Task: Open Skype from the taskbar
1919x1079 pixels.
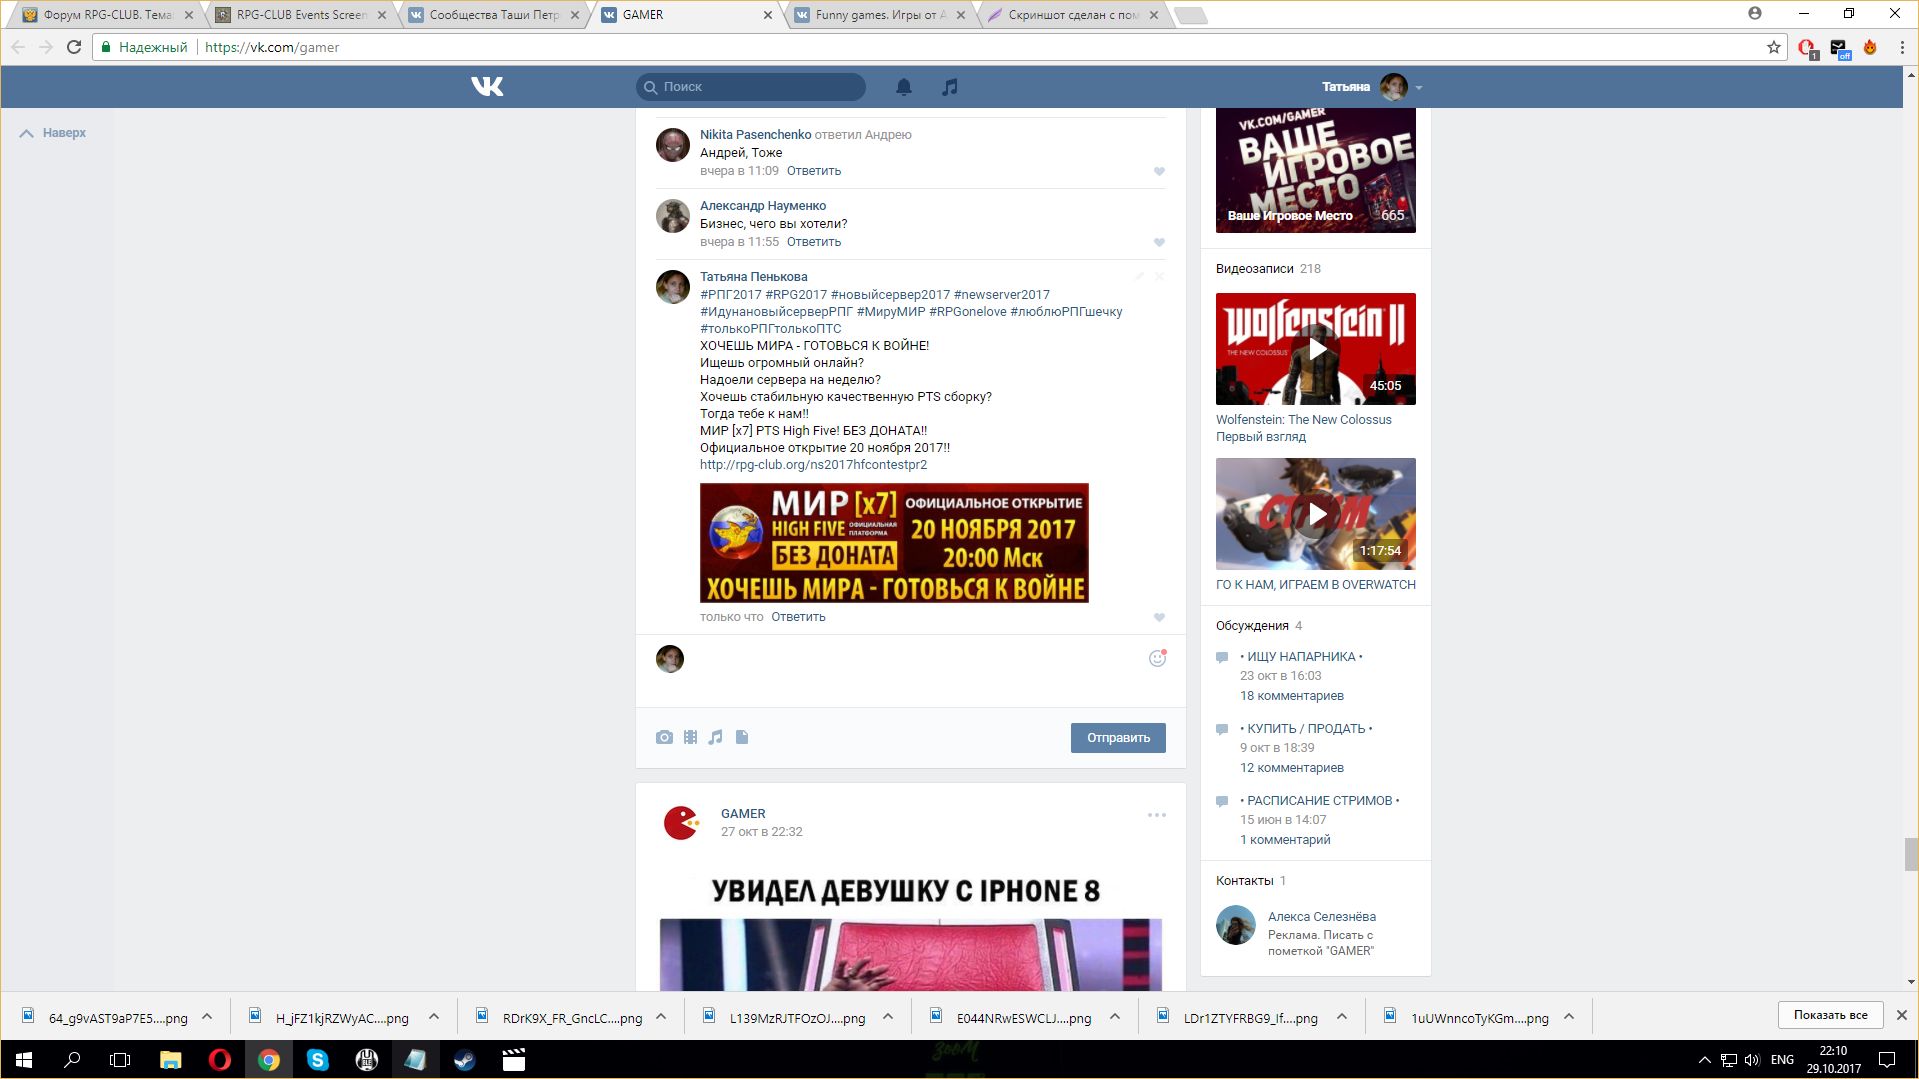Action: coord(318,1060)
